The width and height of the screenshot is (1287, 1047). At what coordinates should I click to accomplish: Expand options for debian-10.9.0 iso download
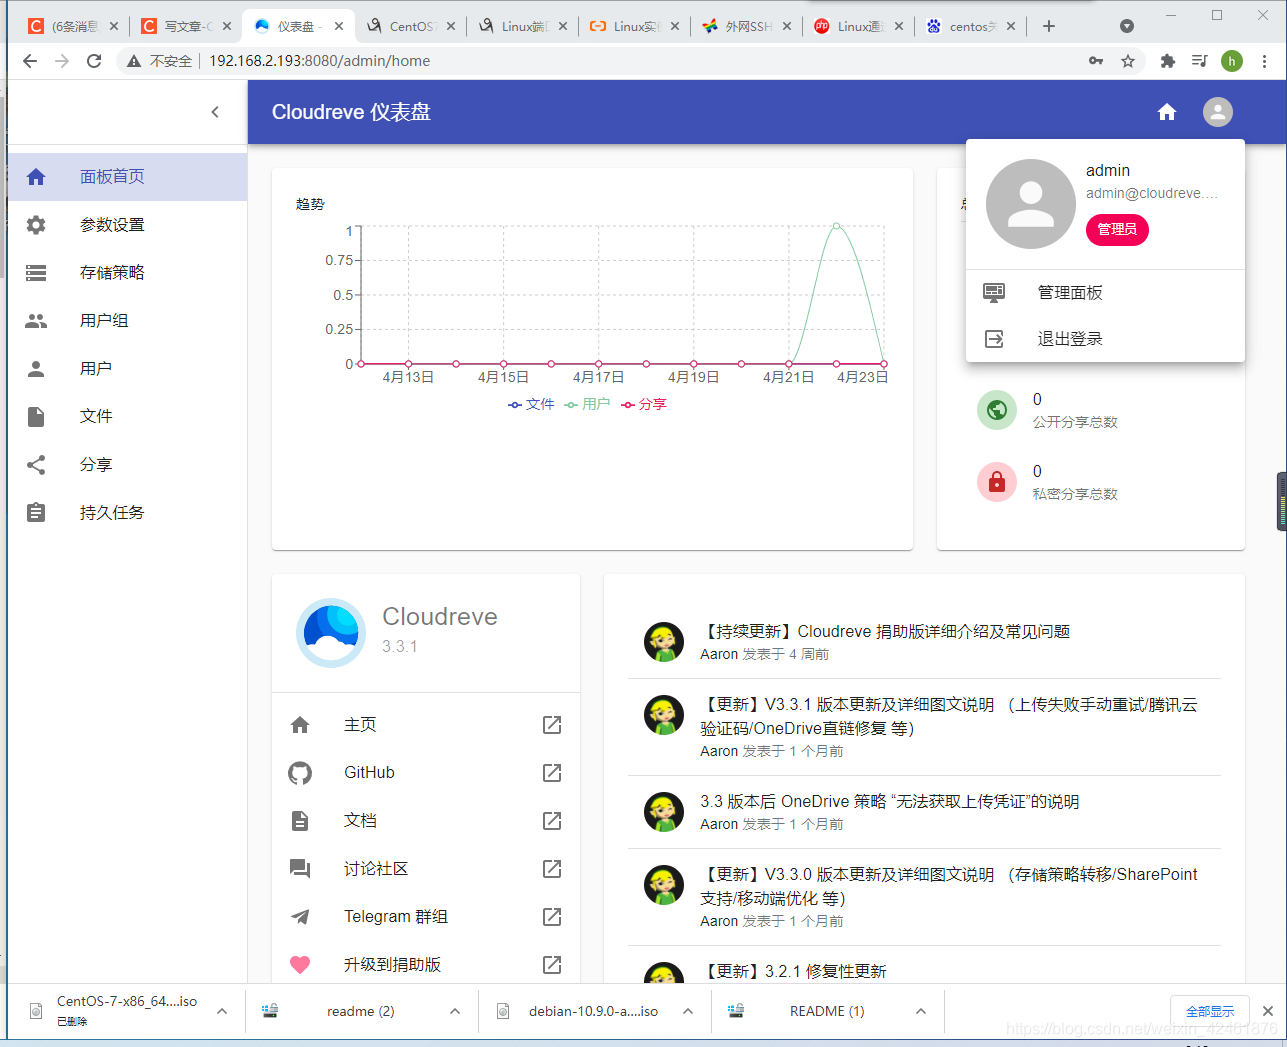pos(688,1011)
